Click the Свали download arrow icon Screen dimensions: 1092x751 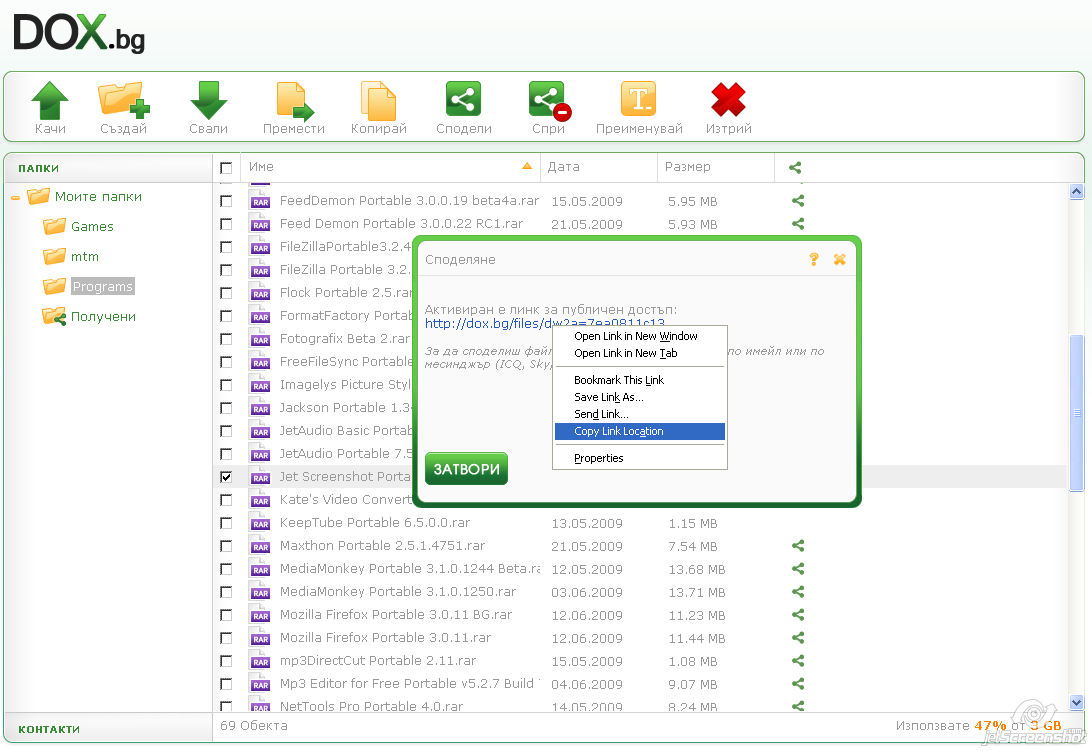pos(208,100)
